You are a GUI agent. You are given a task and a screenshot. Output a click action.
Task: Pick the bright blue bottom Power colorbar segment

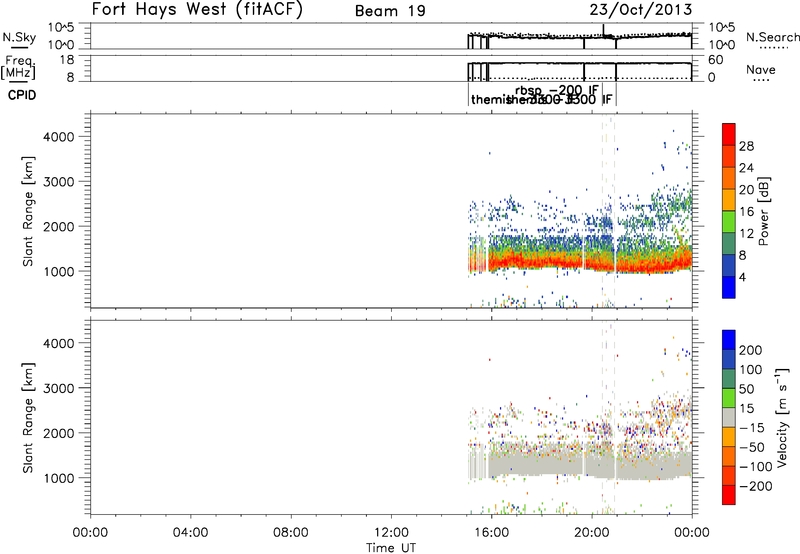point(729,287)
